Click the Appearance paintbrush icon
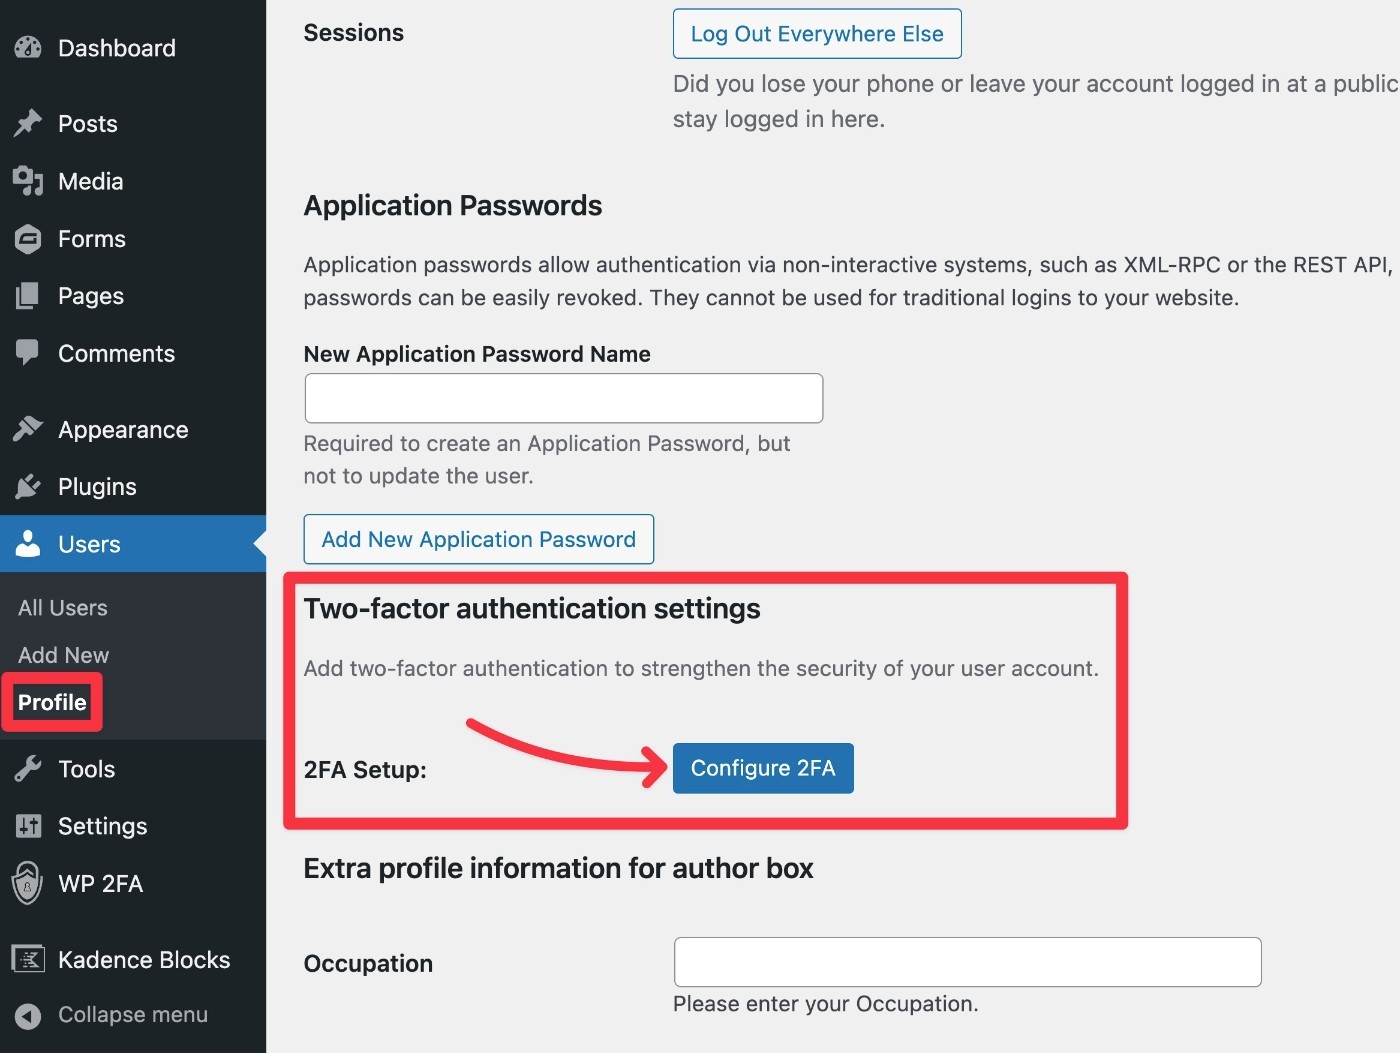 [x=28, y=429]
